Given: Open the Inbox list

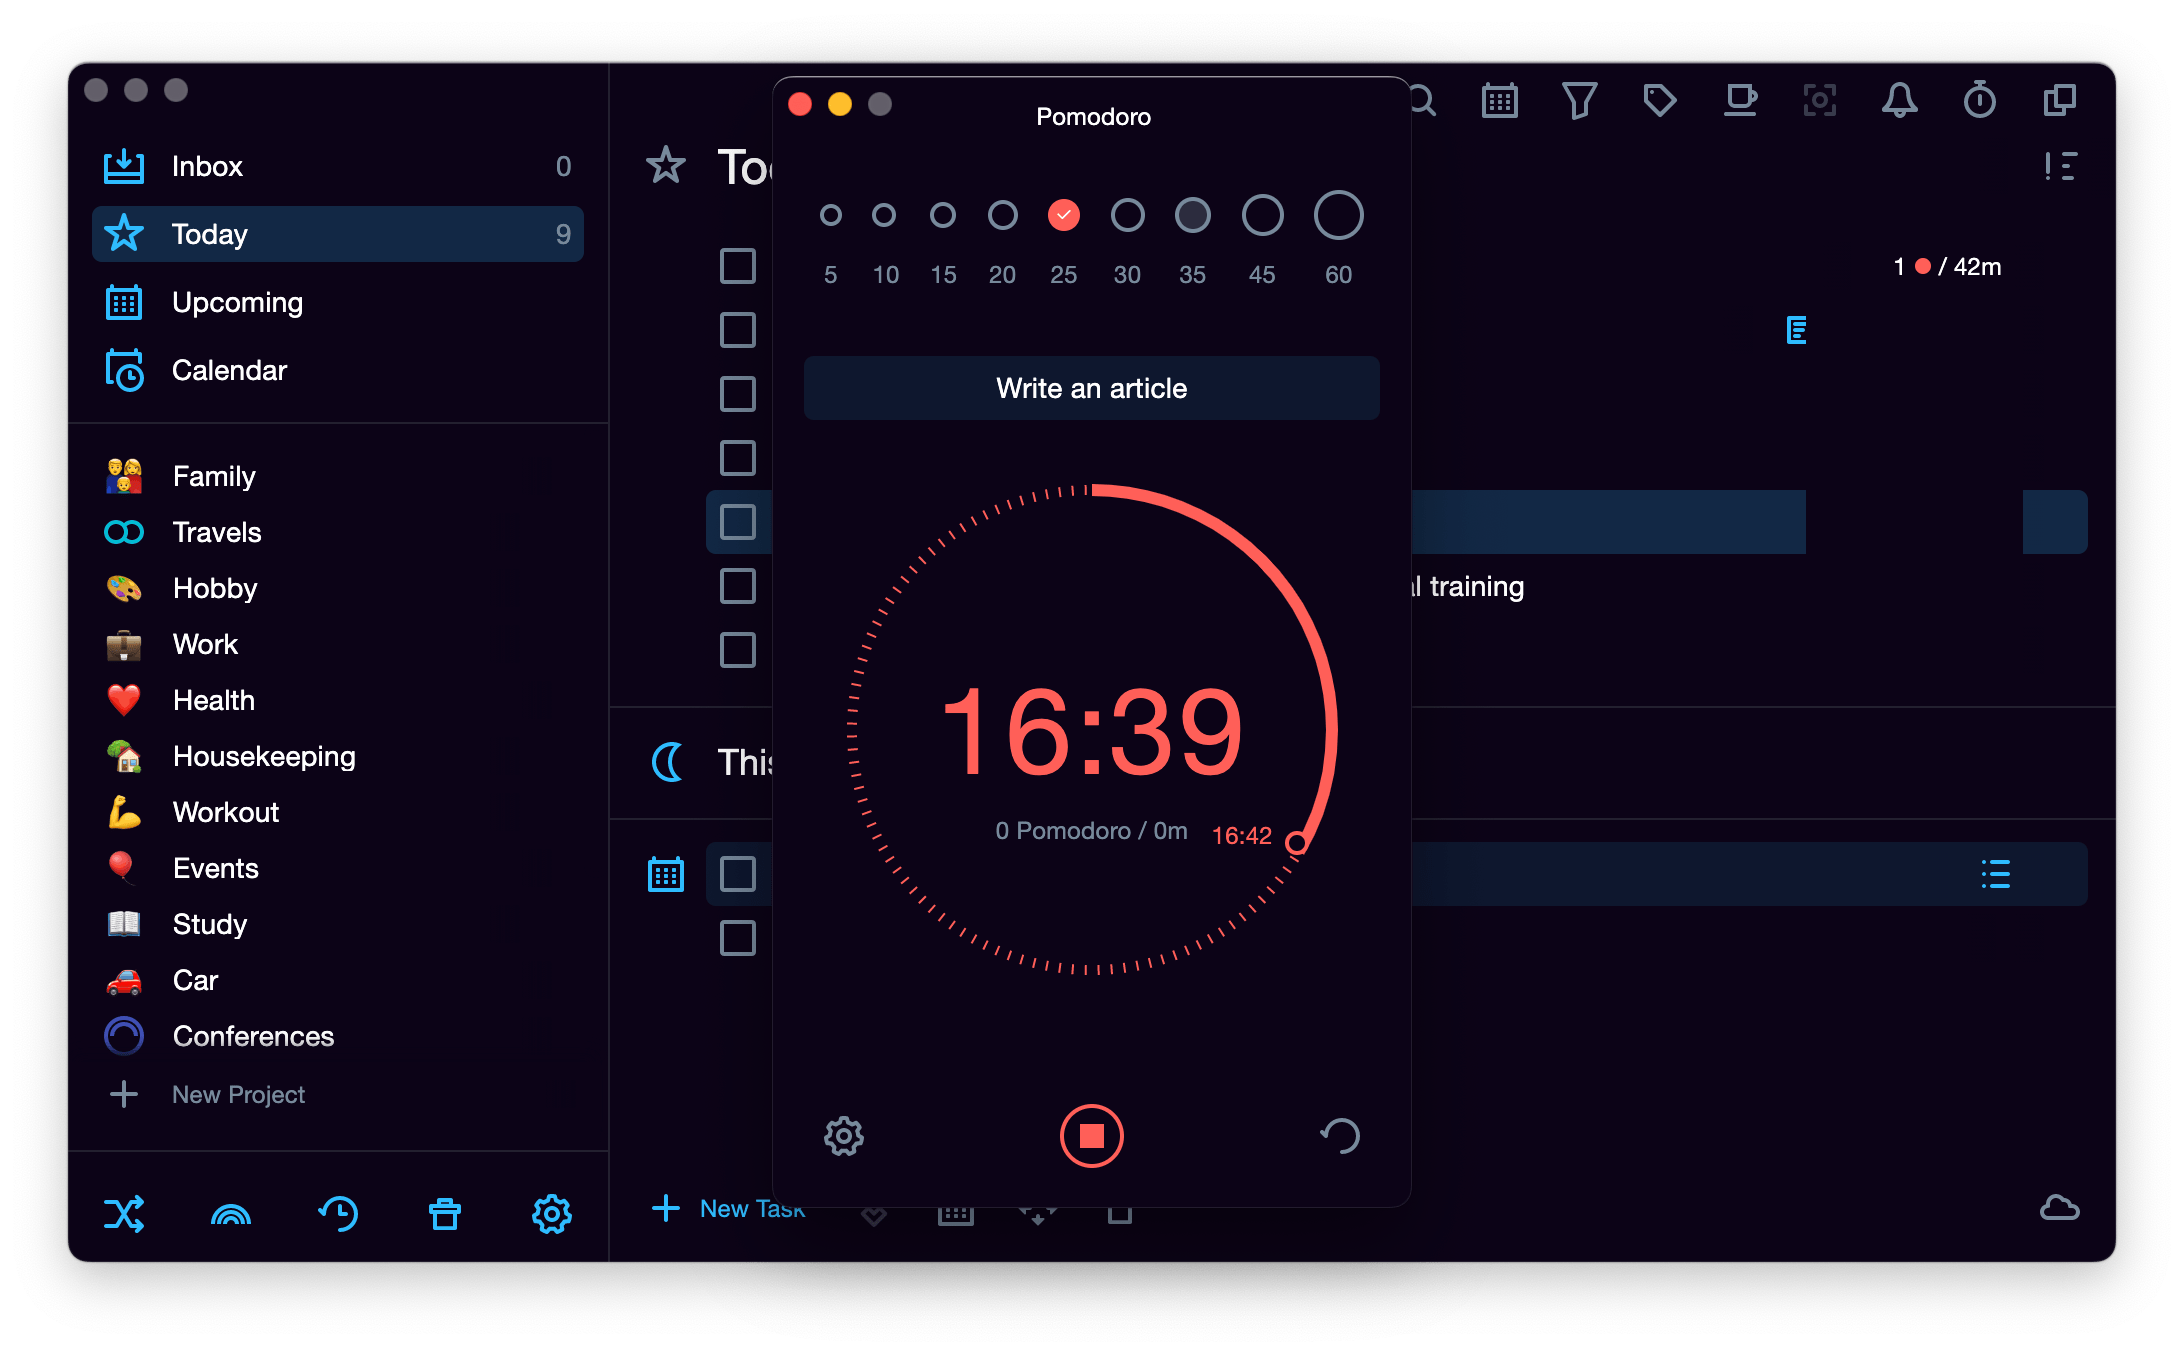Looking at the screenshot, I should click(x=338, y=166).
